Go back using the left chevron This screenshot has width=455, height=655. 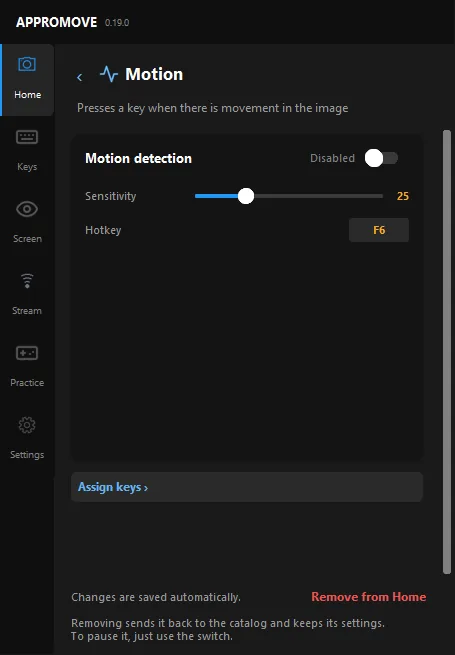click(79, 77)
